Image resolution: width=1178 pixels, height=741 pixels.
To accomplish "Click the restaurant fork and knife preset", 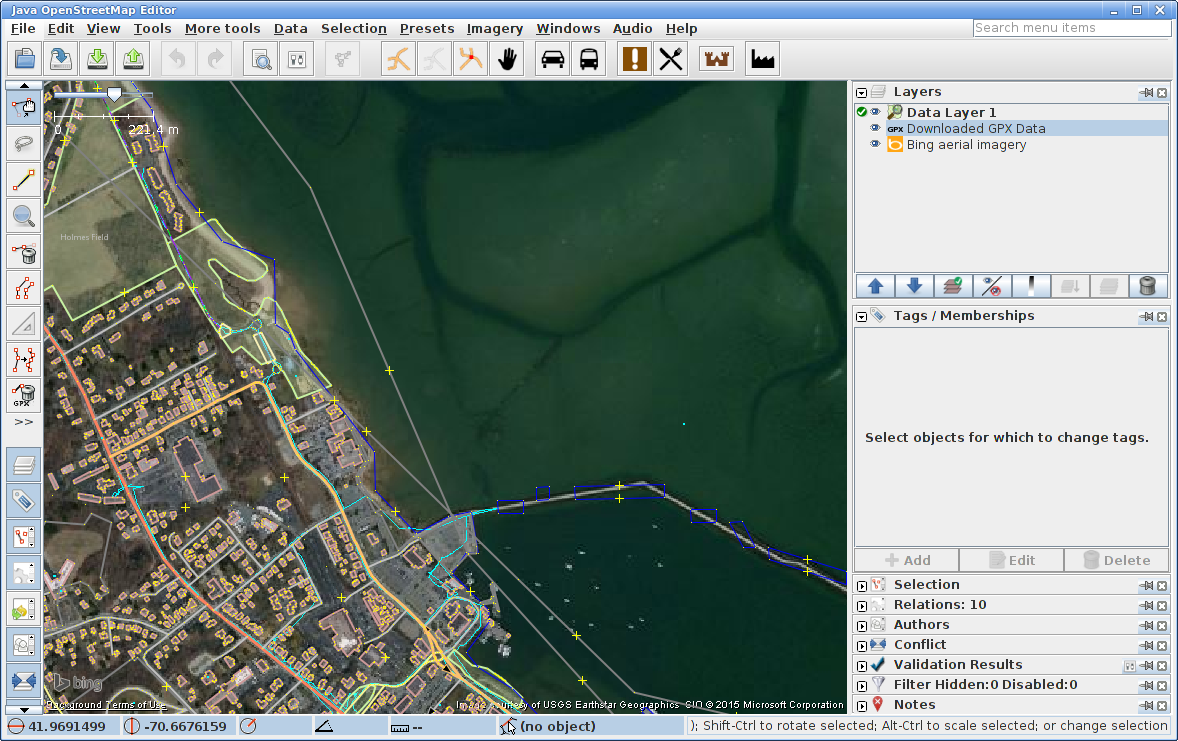I will pos(671,59).
